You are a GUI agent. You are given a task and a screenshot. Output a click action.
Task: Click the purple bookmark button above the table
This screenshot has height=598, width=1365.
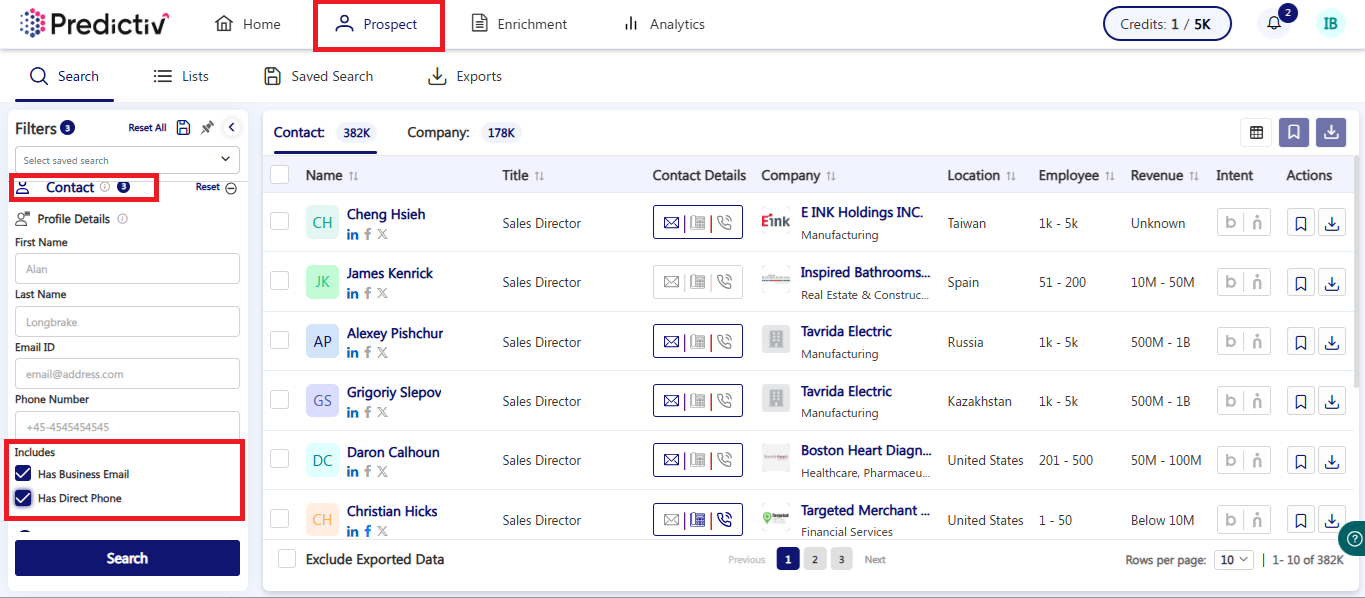[x=1294, y=132]
